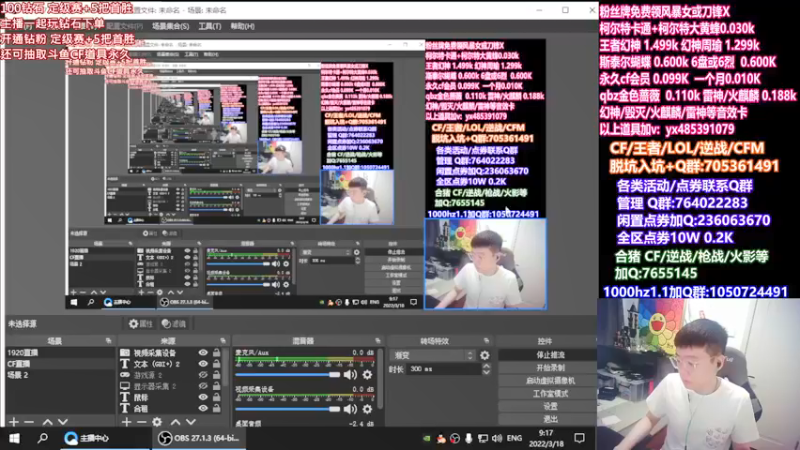Viewport: 800px width, 450px height.
Task: Adjust 麦克风/Aux volume slider
Action: (288, 374)
